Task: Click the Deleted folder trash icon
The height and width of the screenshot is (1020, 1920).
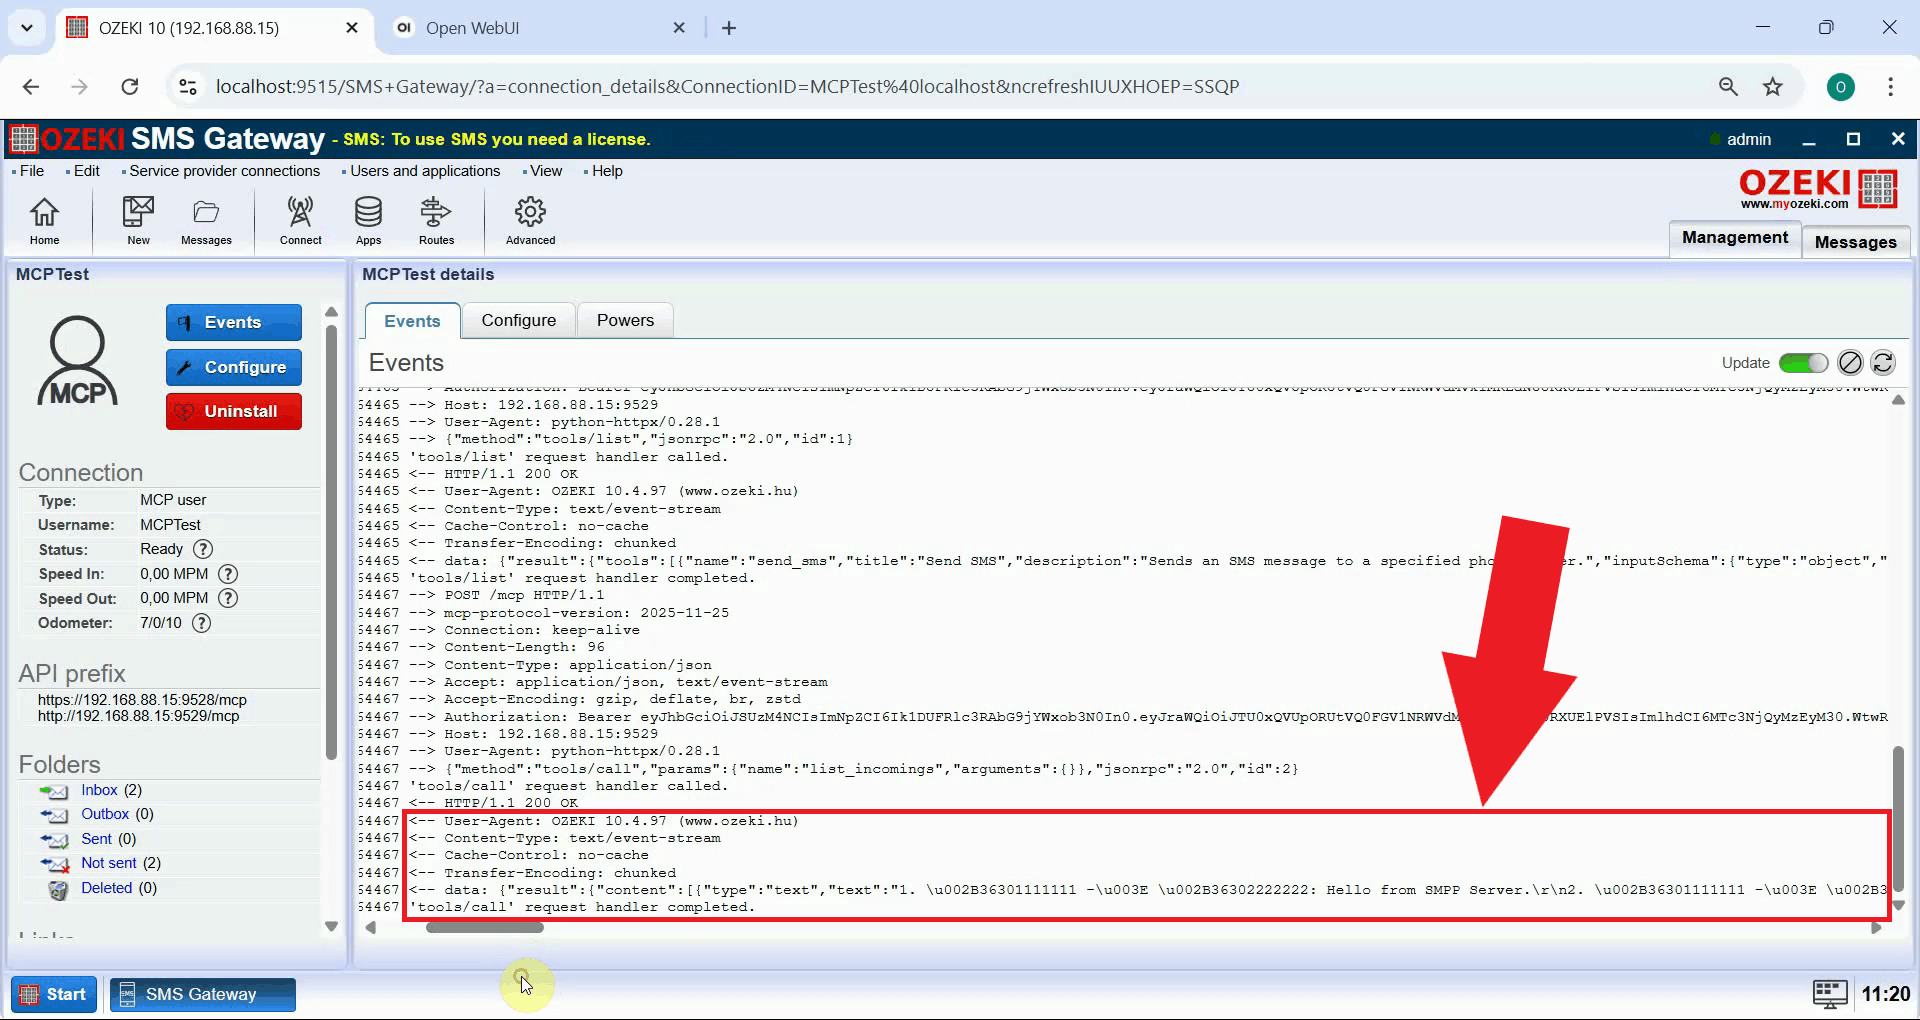Action: click(x=58, y=889)
